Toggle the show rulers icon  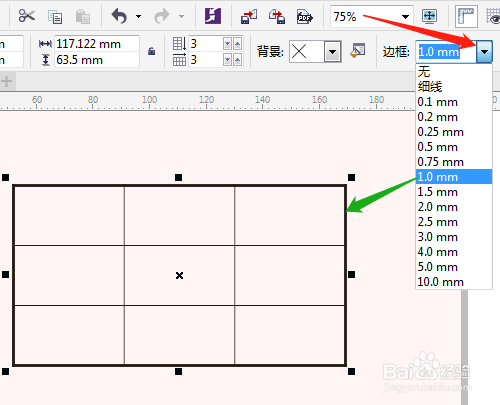click(x=466, y=16)
